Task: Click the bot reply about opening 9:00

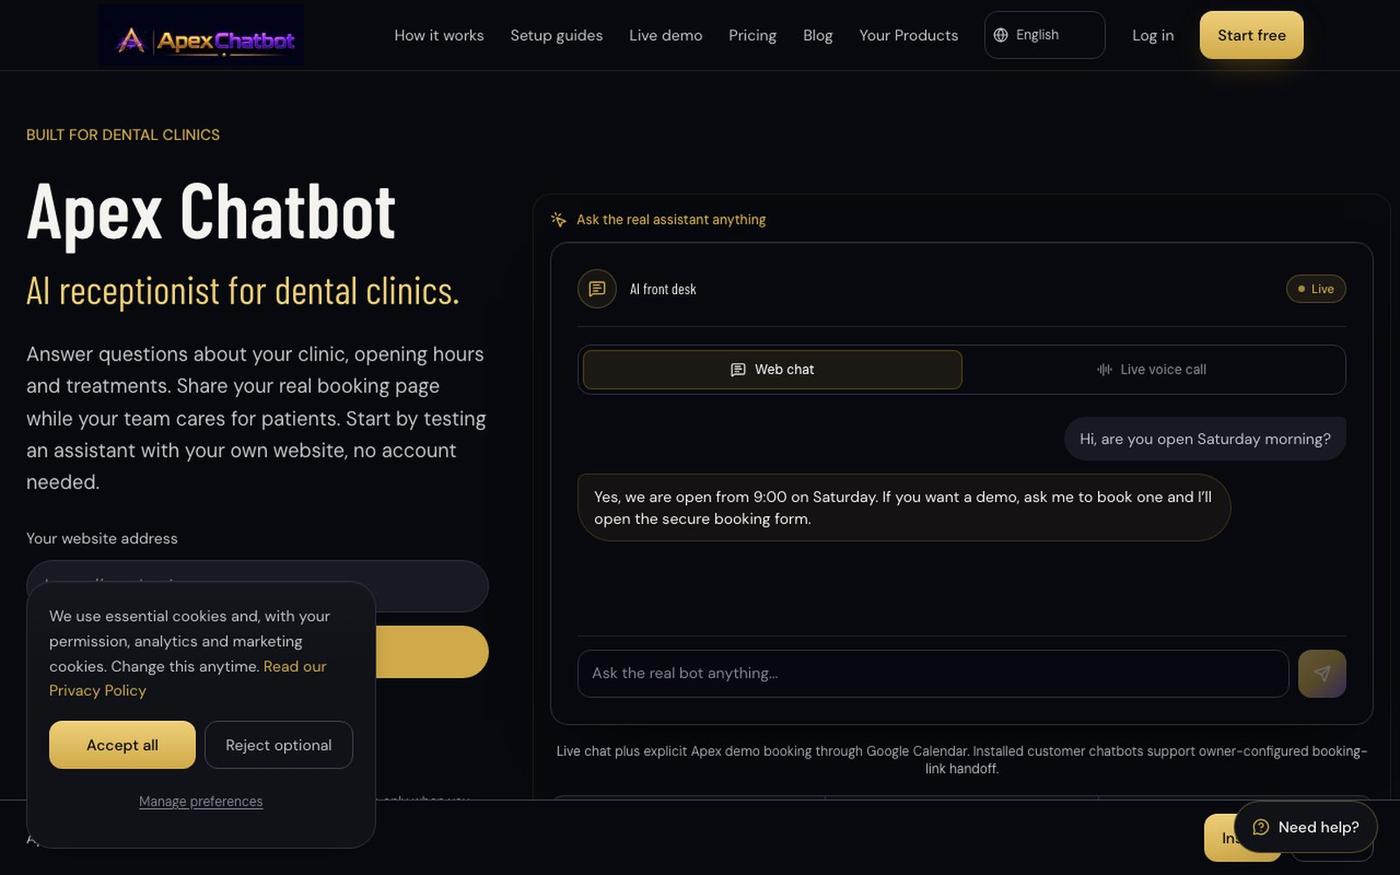Action: pos(904,508)
